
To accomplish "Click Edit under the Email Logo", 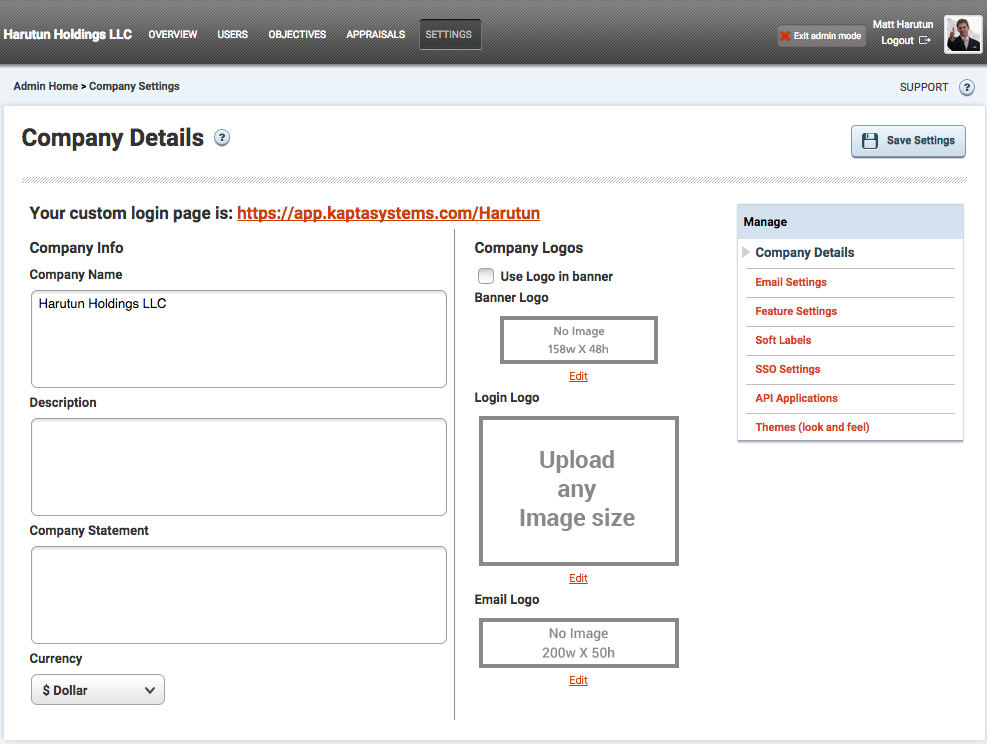I will click(x=578, y=680).
